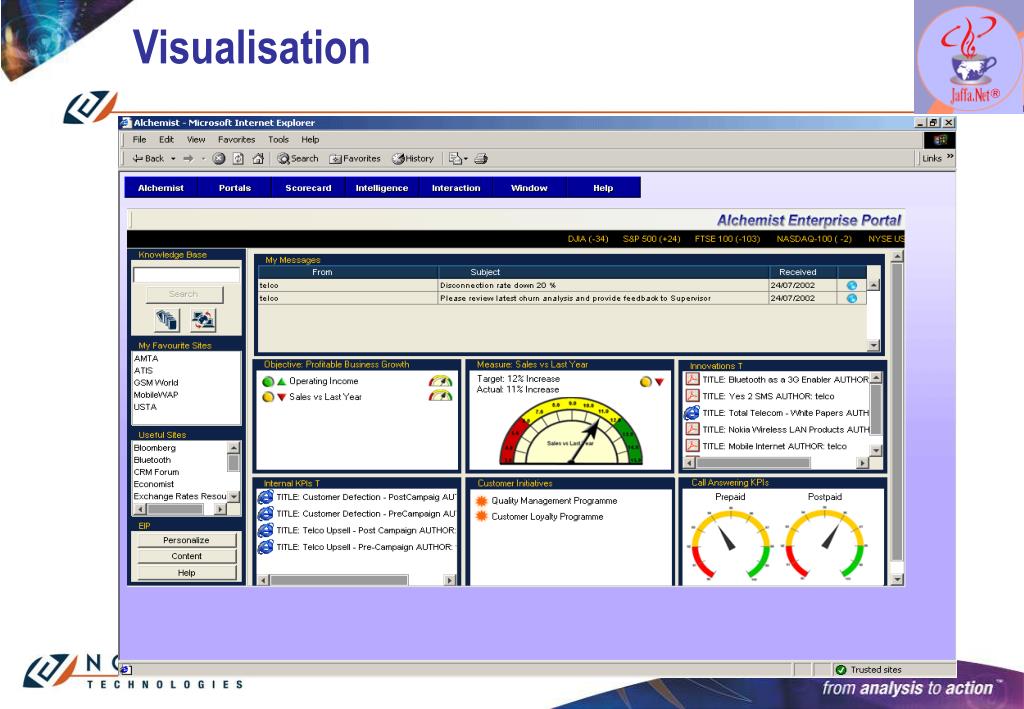The width and height of the screenshot is (1024, 709).
Task: Expand the Links toolbar chevron
Action: pos(950,157)
